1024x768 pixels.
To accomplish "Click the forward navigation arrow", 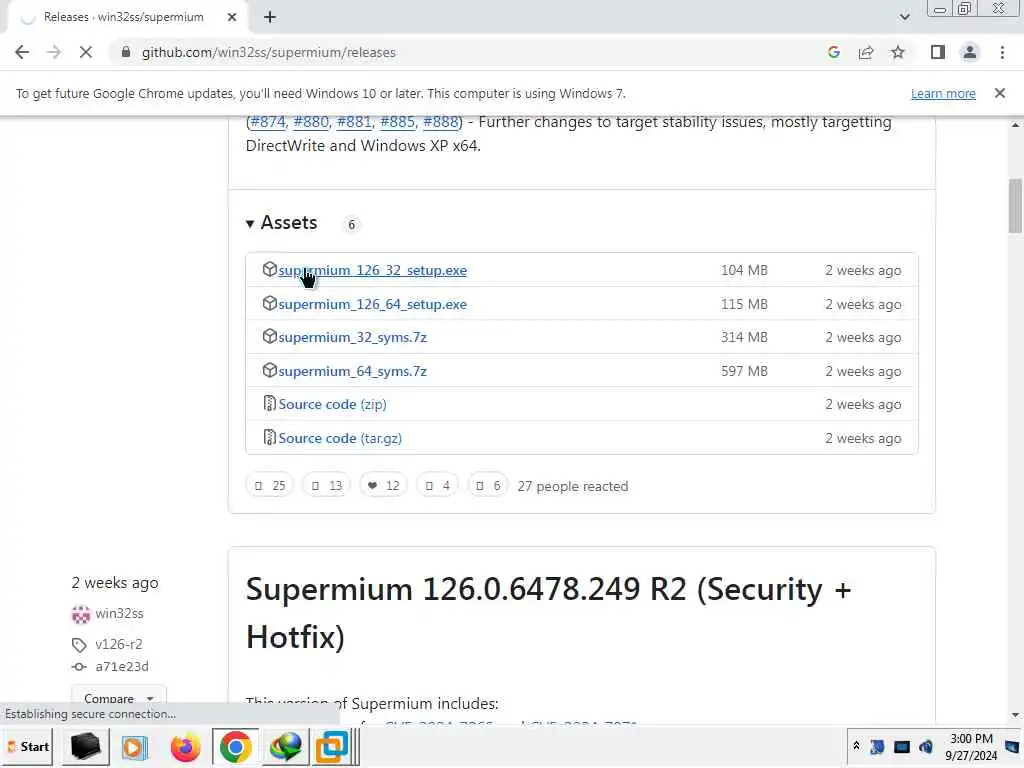I will tap(54, 52).
